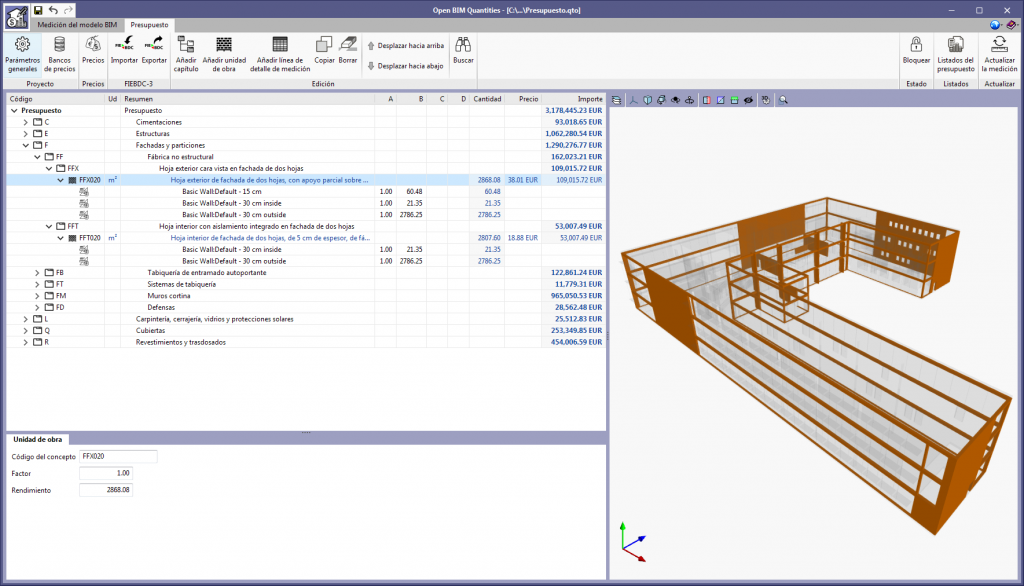
Task: Click the Código del concepto field
Action: tap(118, 456)
